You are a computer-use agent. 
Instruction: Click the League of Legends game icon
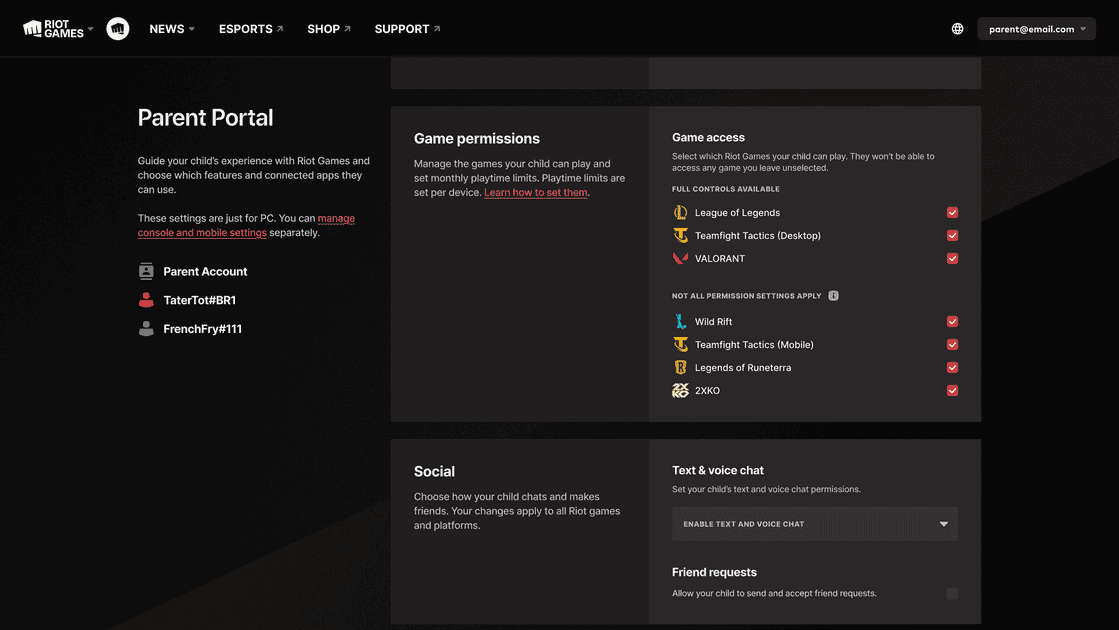pos(680,213)
